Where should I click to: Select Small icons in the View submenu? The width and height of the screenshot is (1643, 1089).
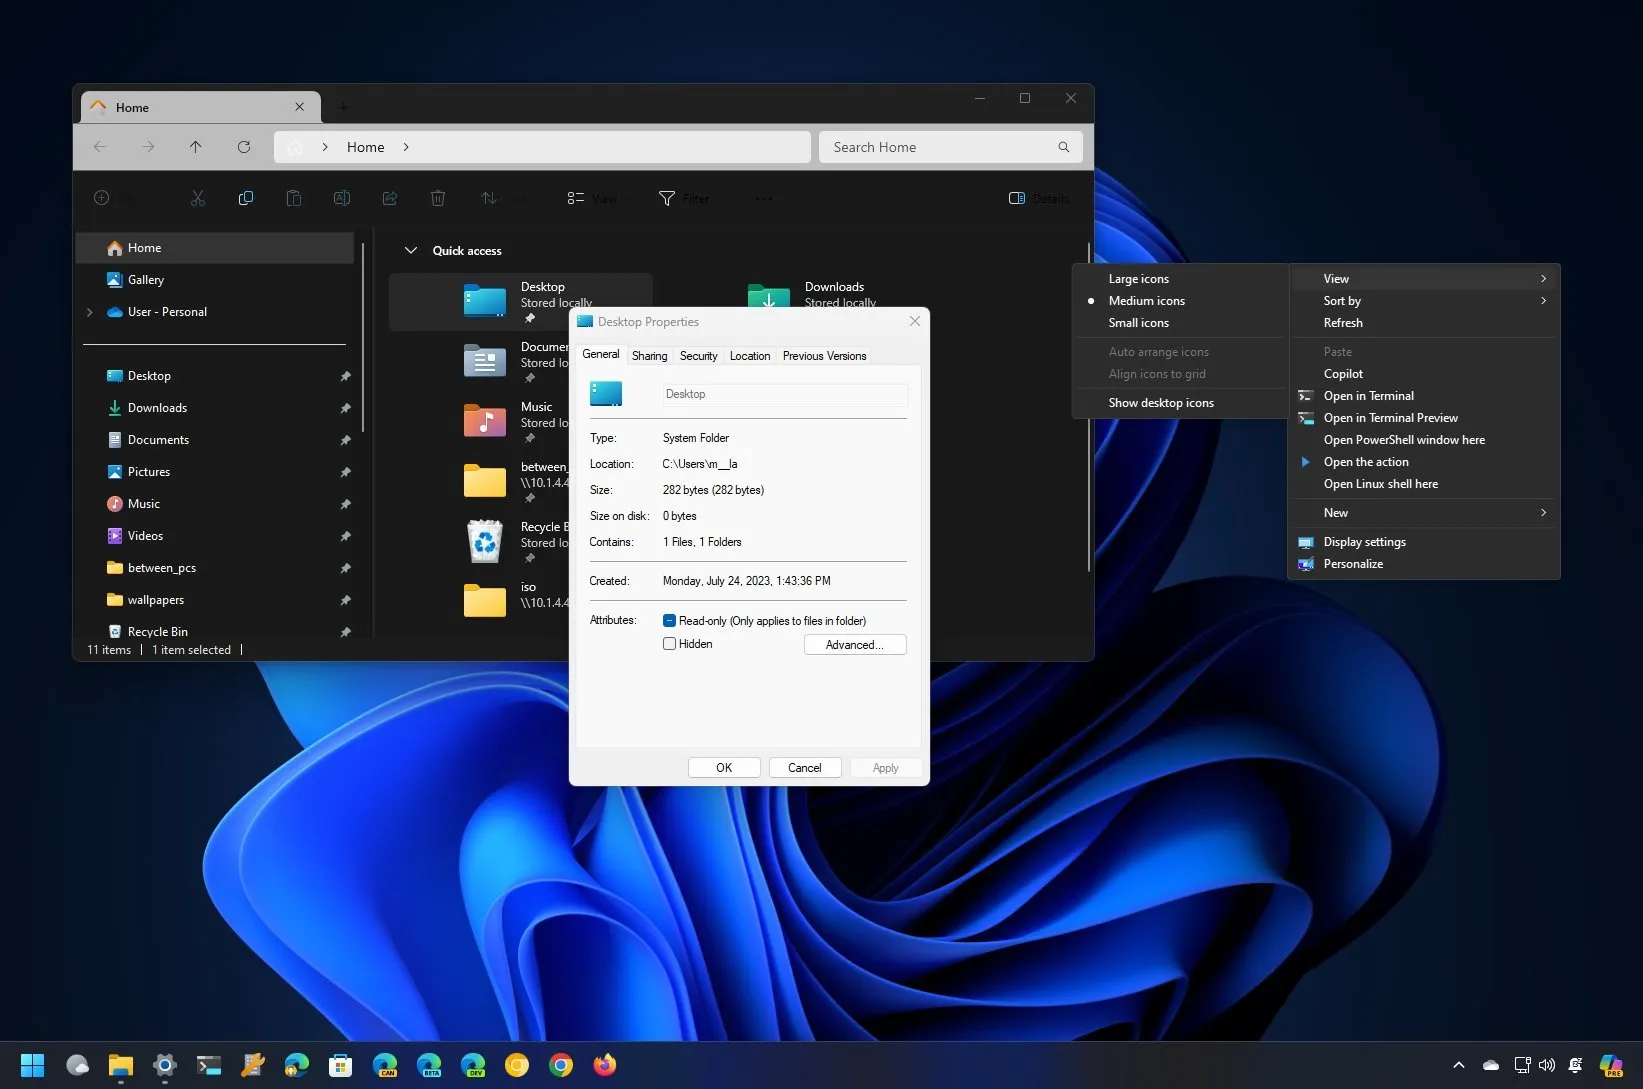[x=1138, y=322]
